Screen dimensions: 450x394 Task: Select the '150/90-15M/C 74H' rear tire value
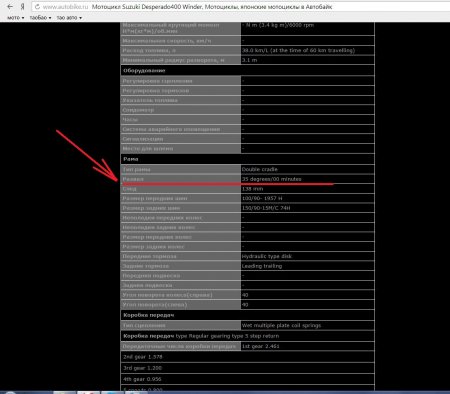coord(266,208)
